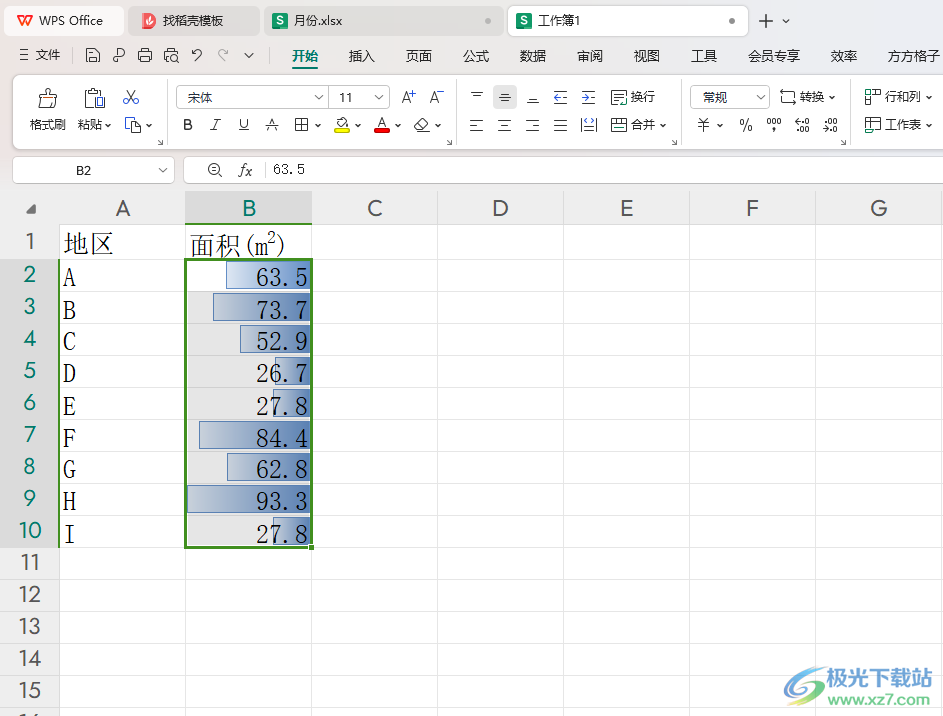Click the Cut scissors icon
The image size is (943, 716).
click(131, 97)
